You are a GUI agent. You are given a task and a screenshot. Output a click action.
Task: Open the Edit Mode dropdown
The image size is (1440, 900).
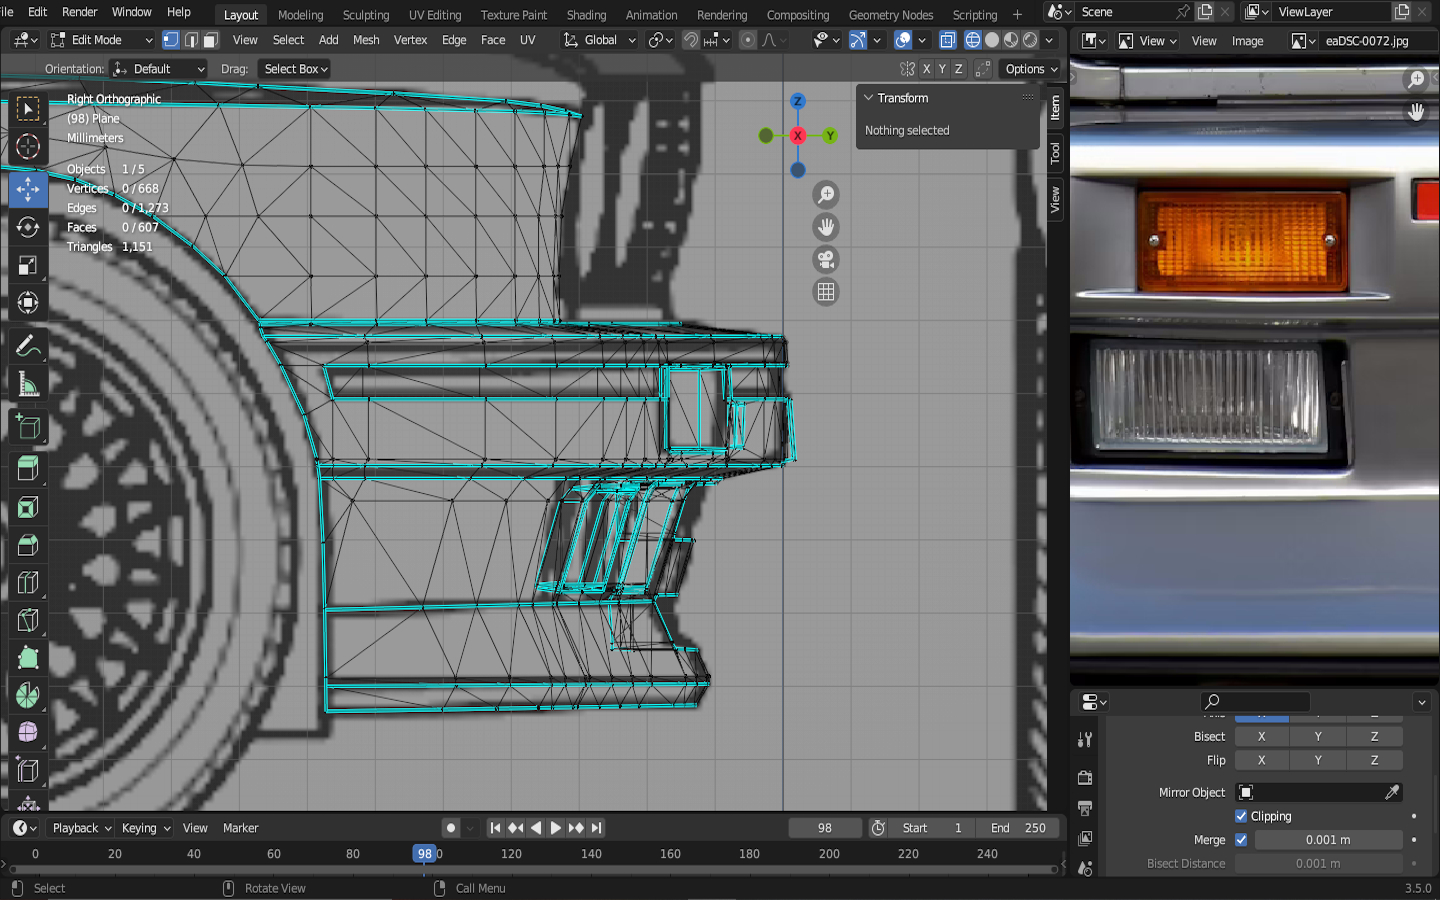tap(101, 40)
